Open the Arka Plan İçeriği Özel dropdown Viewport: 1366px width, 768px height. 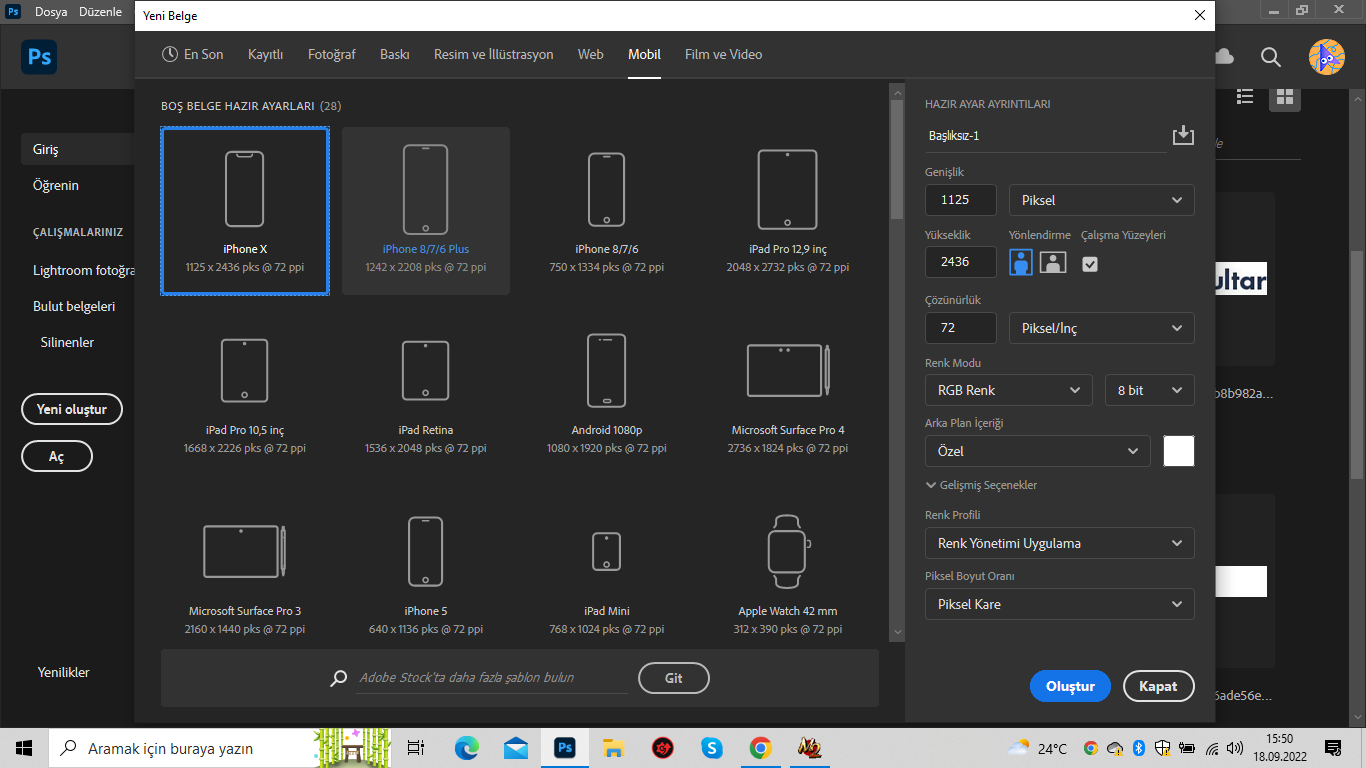(1038, 451)
